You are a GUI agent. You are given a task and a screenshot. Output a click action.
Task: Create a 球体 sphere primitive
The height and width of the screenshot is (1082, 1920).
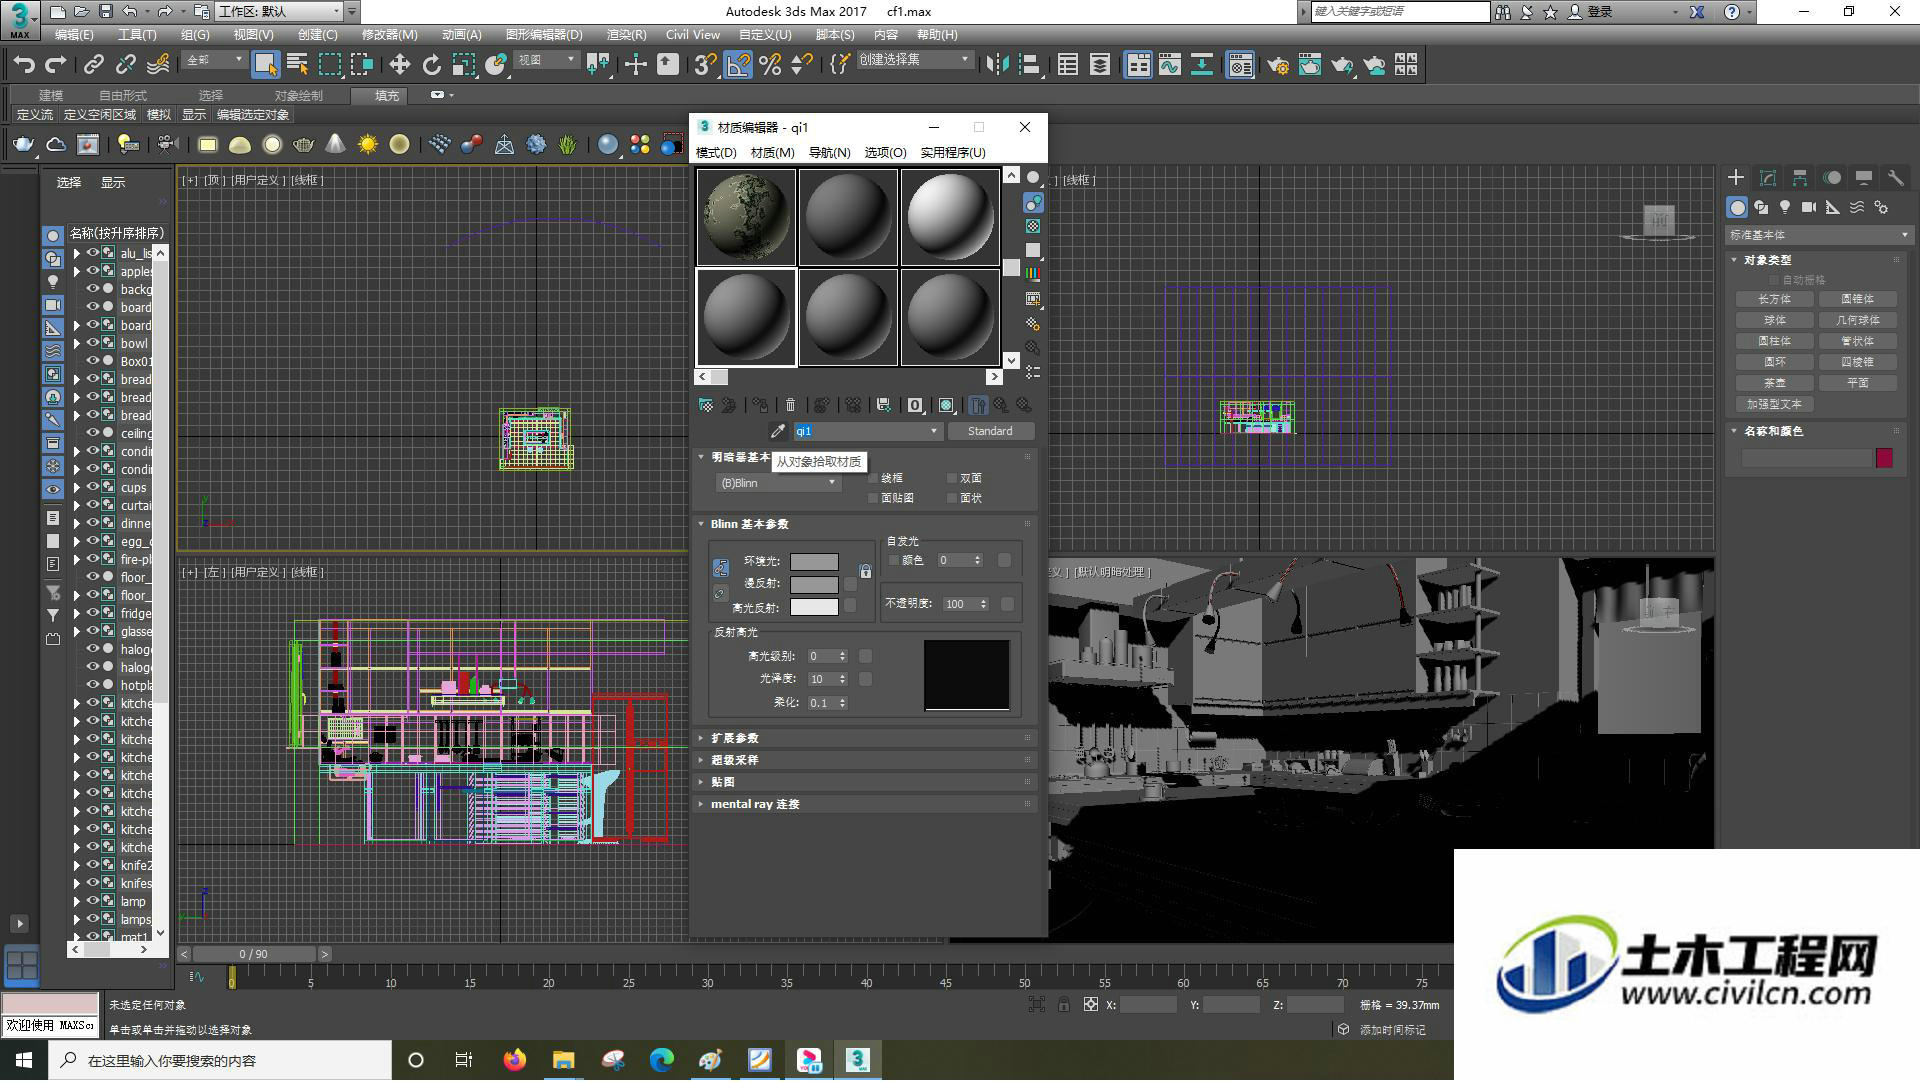(x=1775, y=320)
